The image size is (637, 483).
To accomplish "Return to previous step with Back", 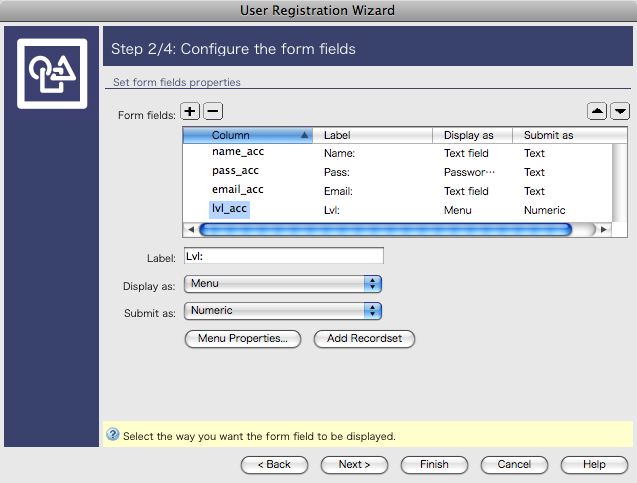I will pos(274,464).
